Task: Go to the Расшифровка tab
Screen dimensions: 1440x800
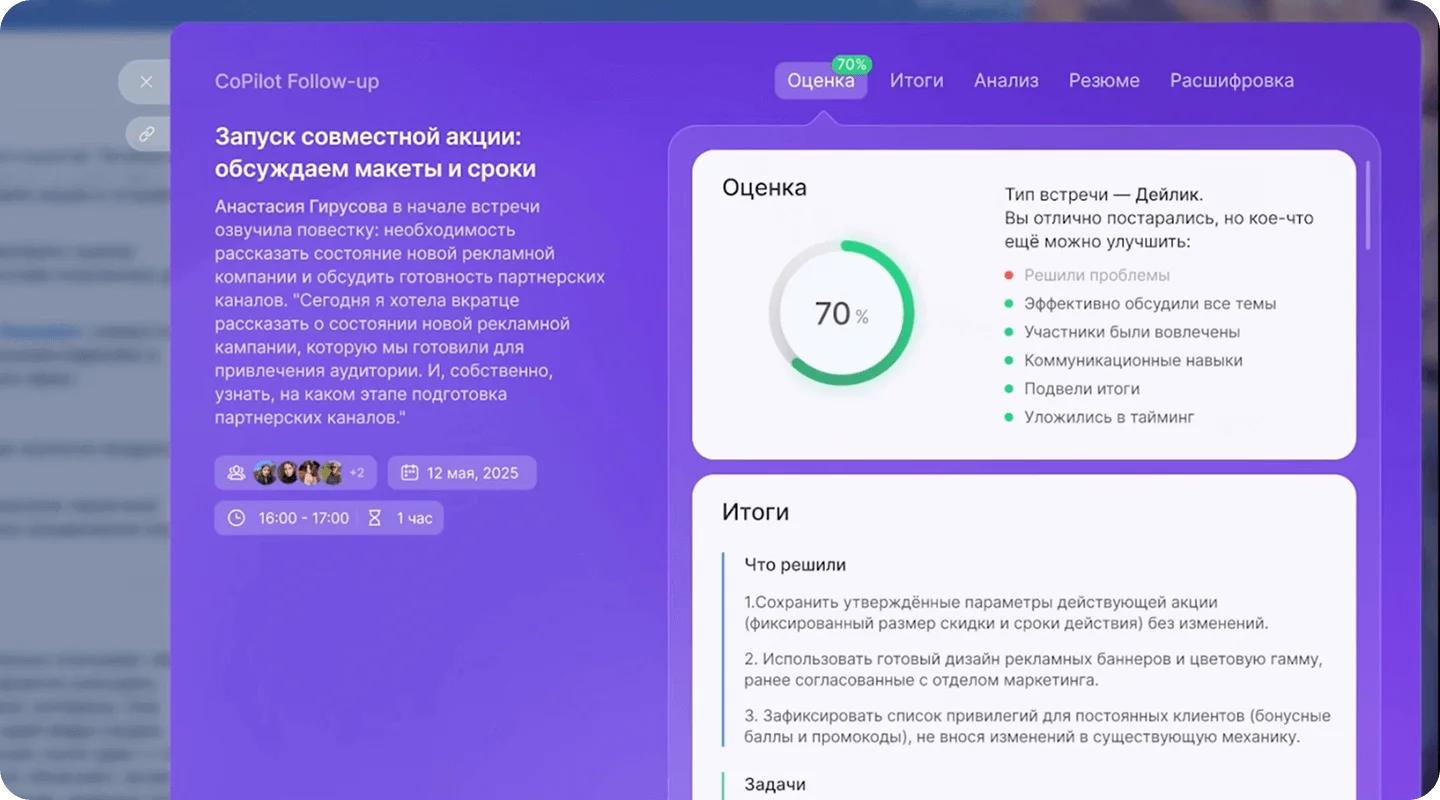Action: pyautogui.click(x=1231, y=81)
